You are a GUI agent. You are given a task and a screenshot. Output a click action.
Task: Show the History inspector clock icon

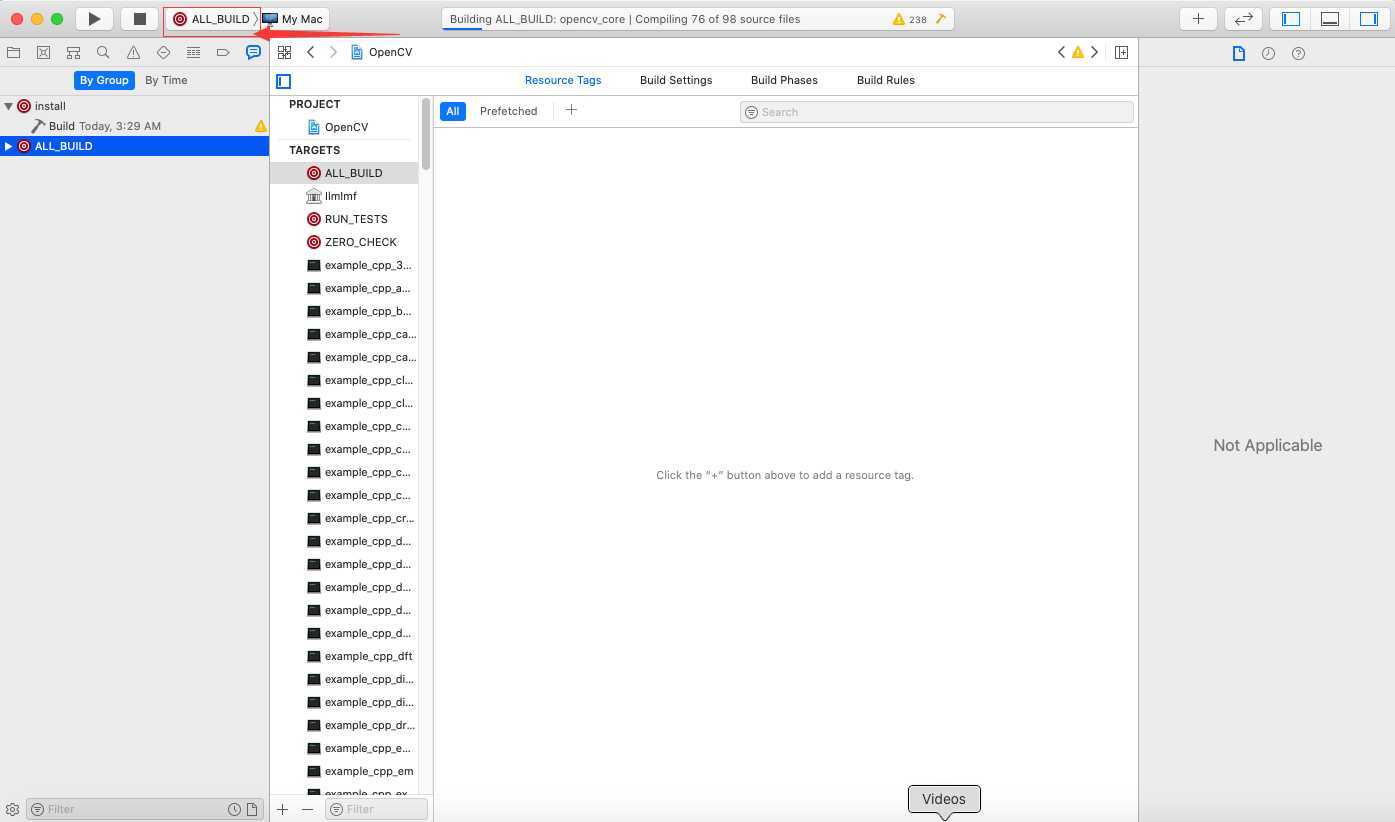click(1268, 53)
